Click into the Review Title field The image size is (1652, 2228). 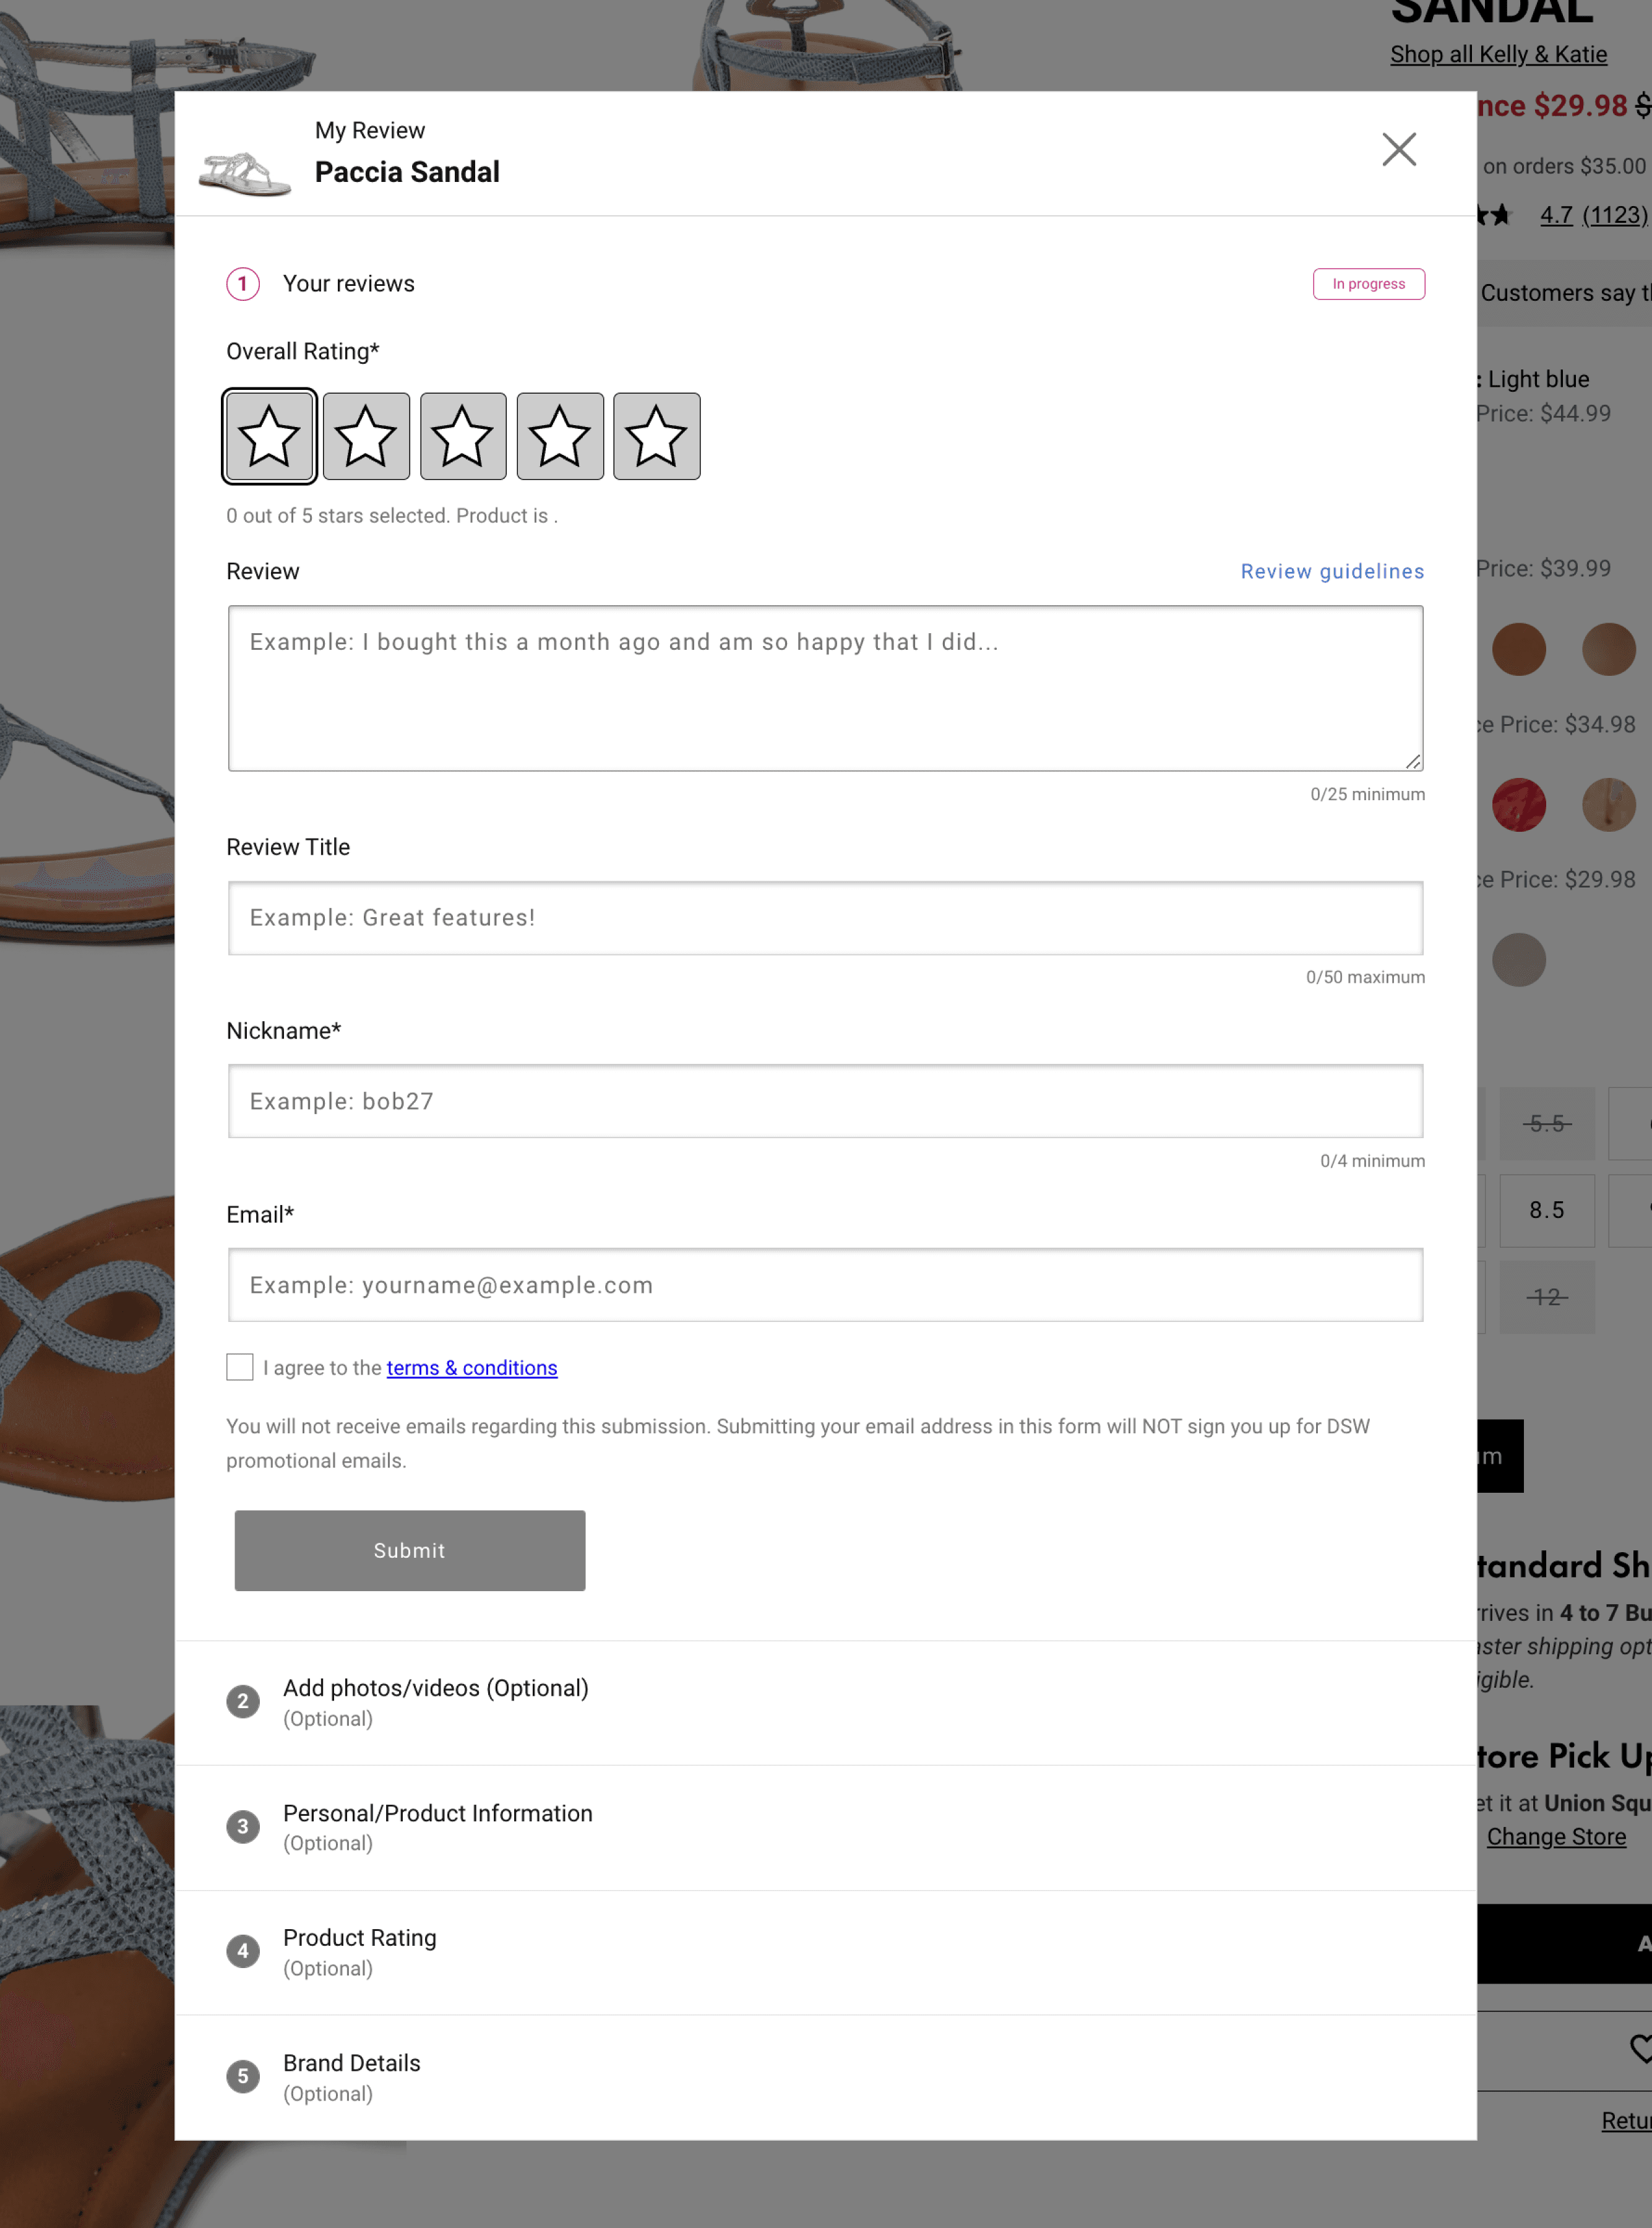pos(825,918)
